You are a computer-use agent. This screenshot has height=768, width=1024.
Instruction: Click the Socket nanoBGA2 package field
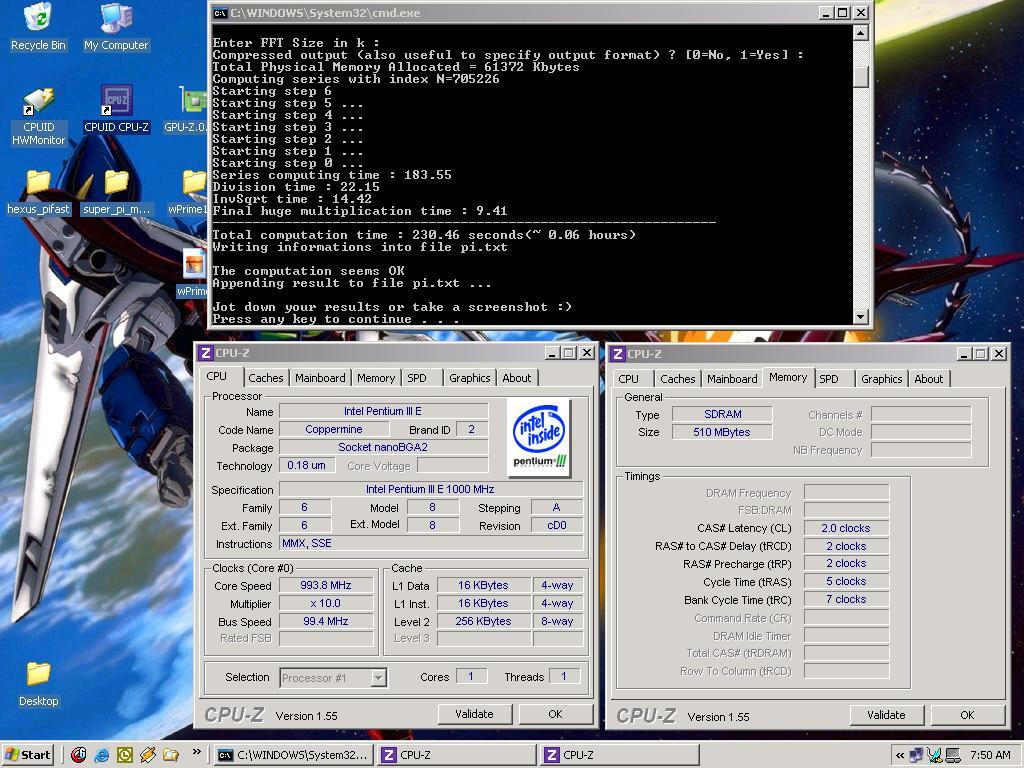(x=383, y=447)
